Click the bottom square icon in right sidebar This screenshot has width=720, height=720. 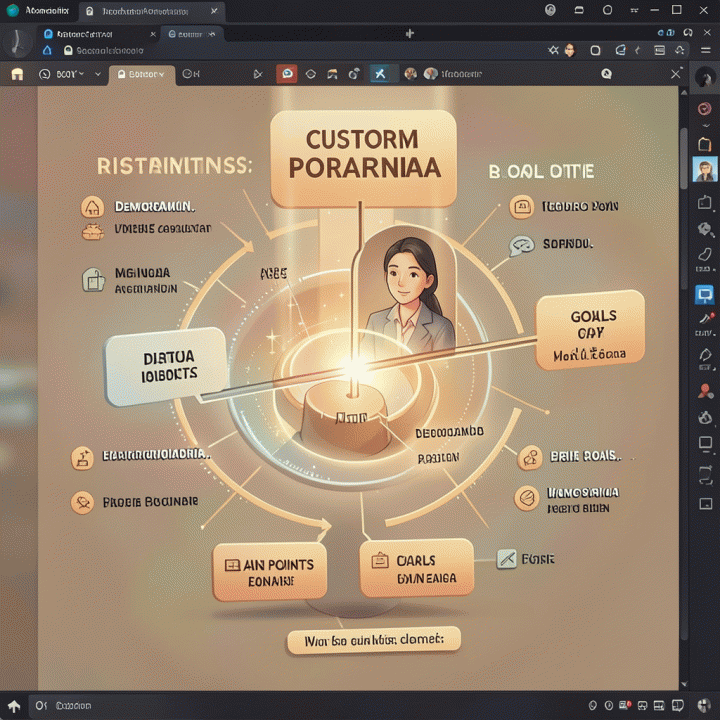pyautogui.click(x=705, y=504)
